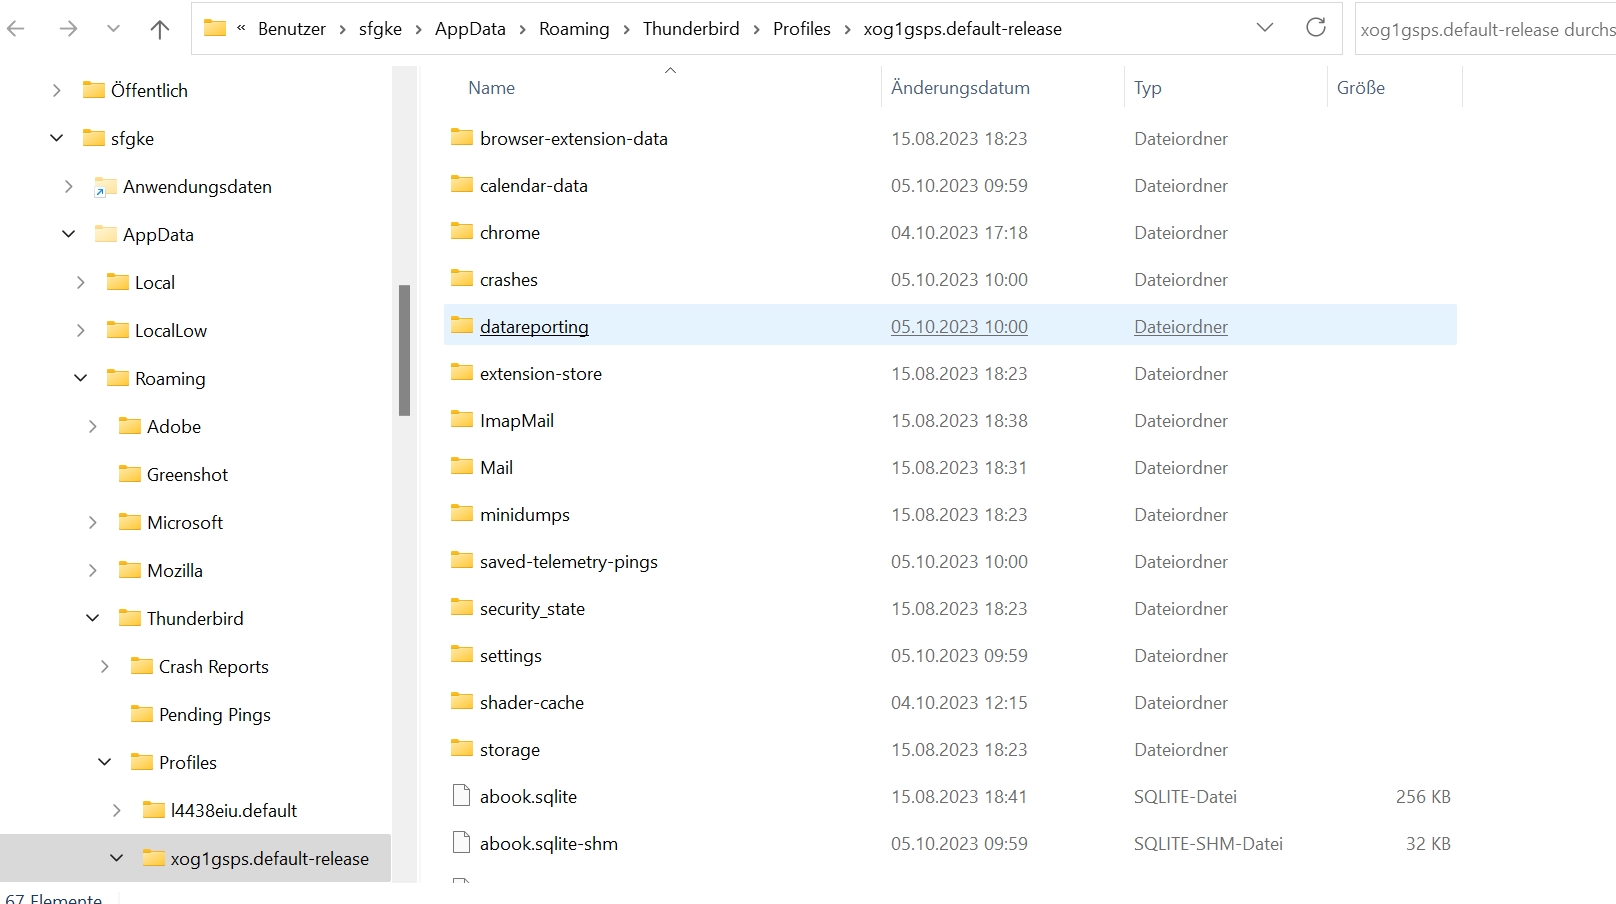The width and height of the screenshot is (1616, 904).
Task: Expand the Anwendungsdaten tree node
Action: pos(69,186)
